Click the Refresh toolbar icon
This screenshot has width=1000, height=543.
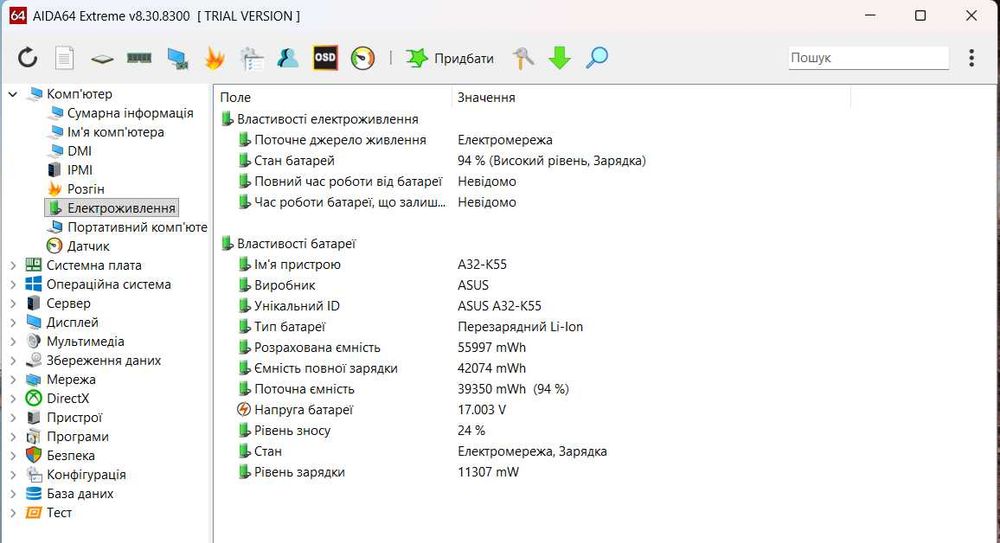27,58
